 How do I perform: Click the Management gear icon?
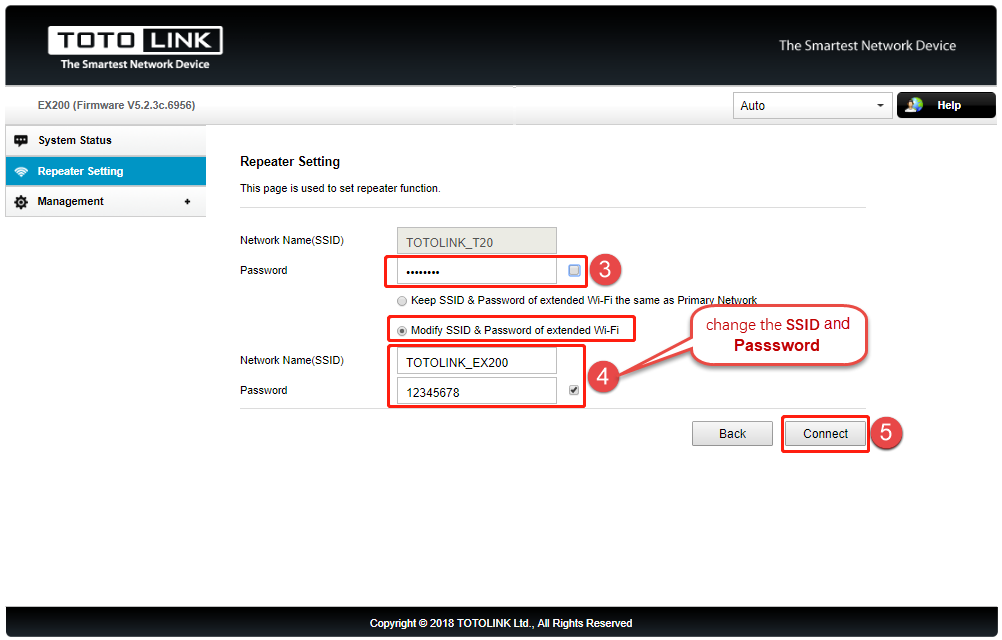pyautogui.click(x=21, y=202)
